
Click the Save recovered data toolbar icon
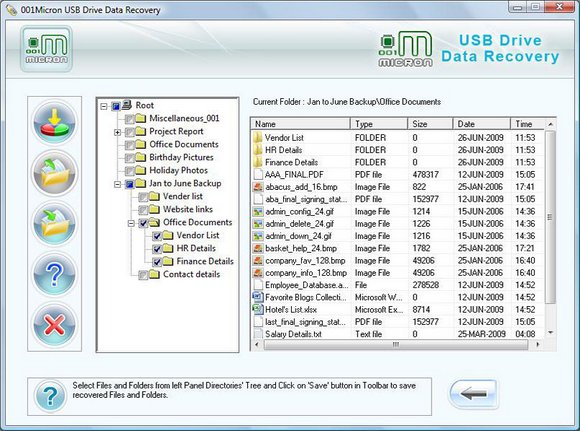pyautogui.click(x=54, y=122)
